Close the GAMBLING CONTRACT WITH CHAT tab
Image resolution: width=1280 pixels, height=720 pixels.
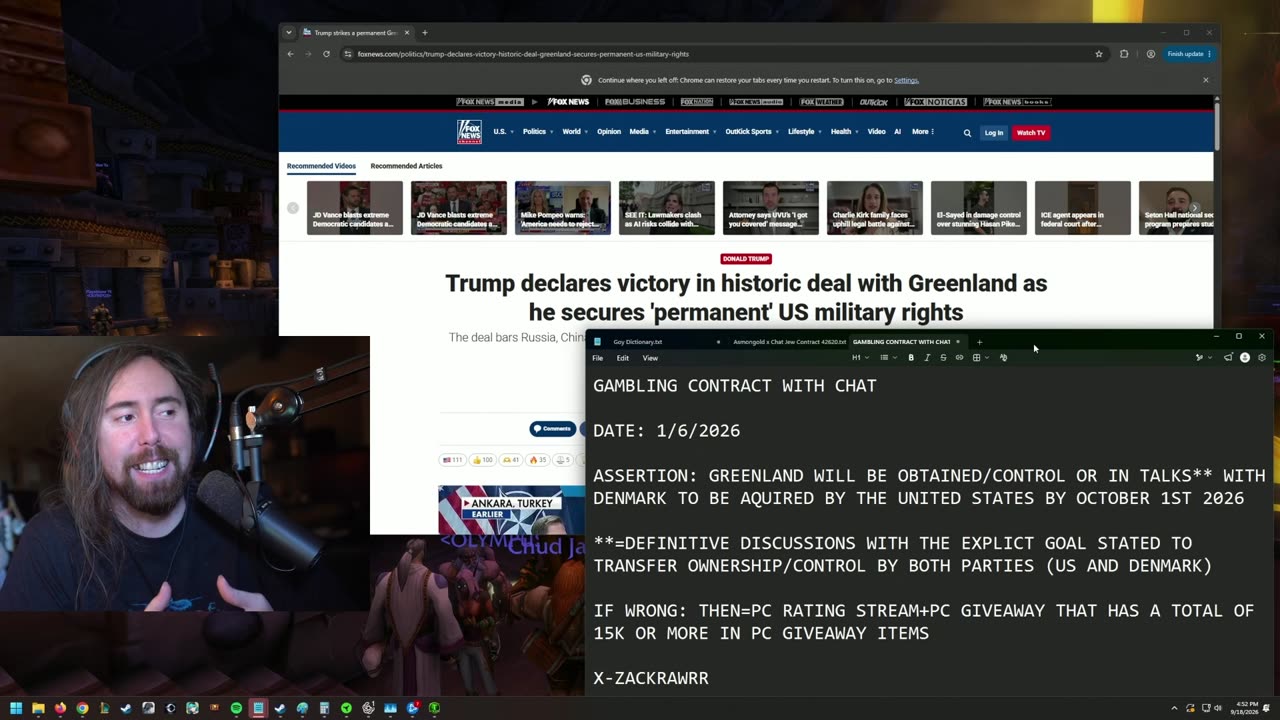957,342
